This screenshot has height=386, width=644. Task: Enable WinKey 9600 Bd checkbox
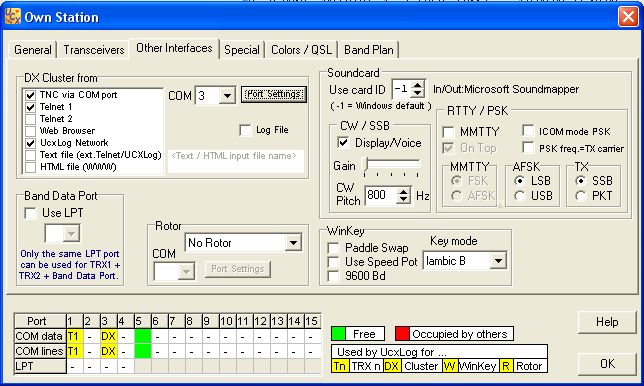333,276
